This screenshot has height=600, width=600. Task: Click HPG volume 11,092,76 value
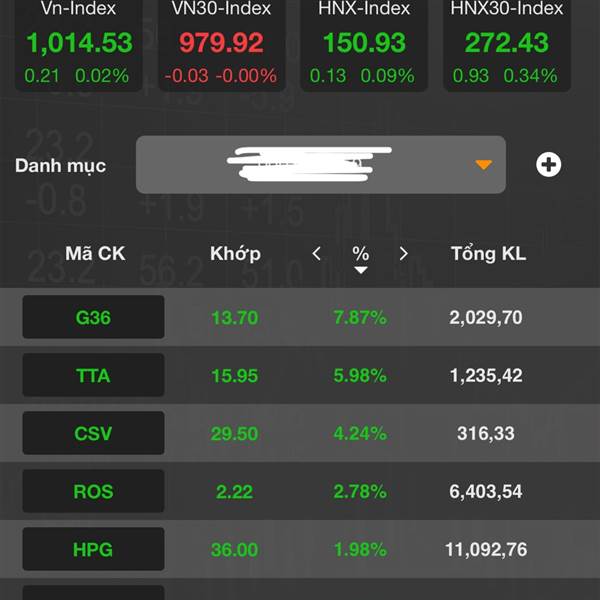coord(486,549)
